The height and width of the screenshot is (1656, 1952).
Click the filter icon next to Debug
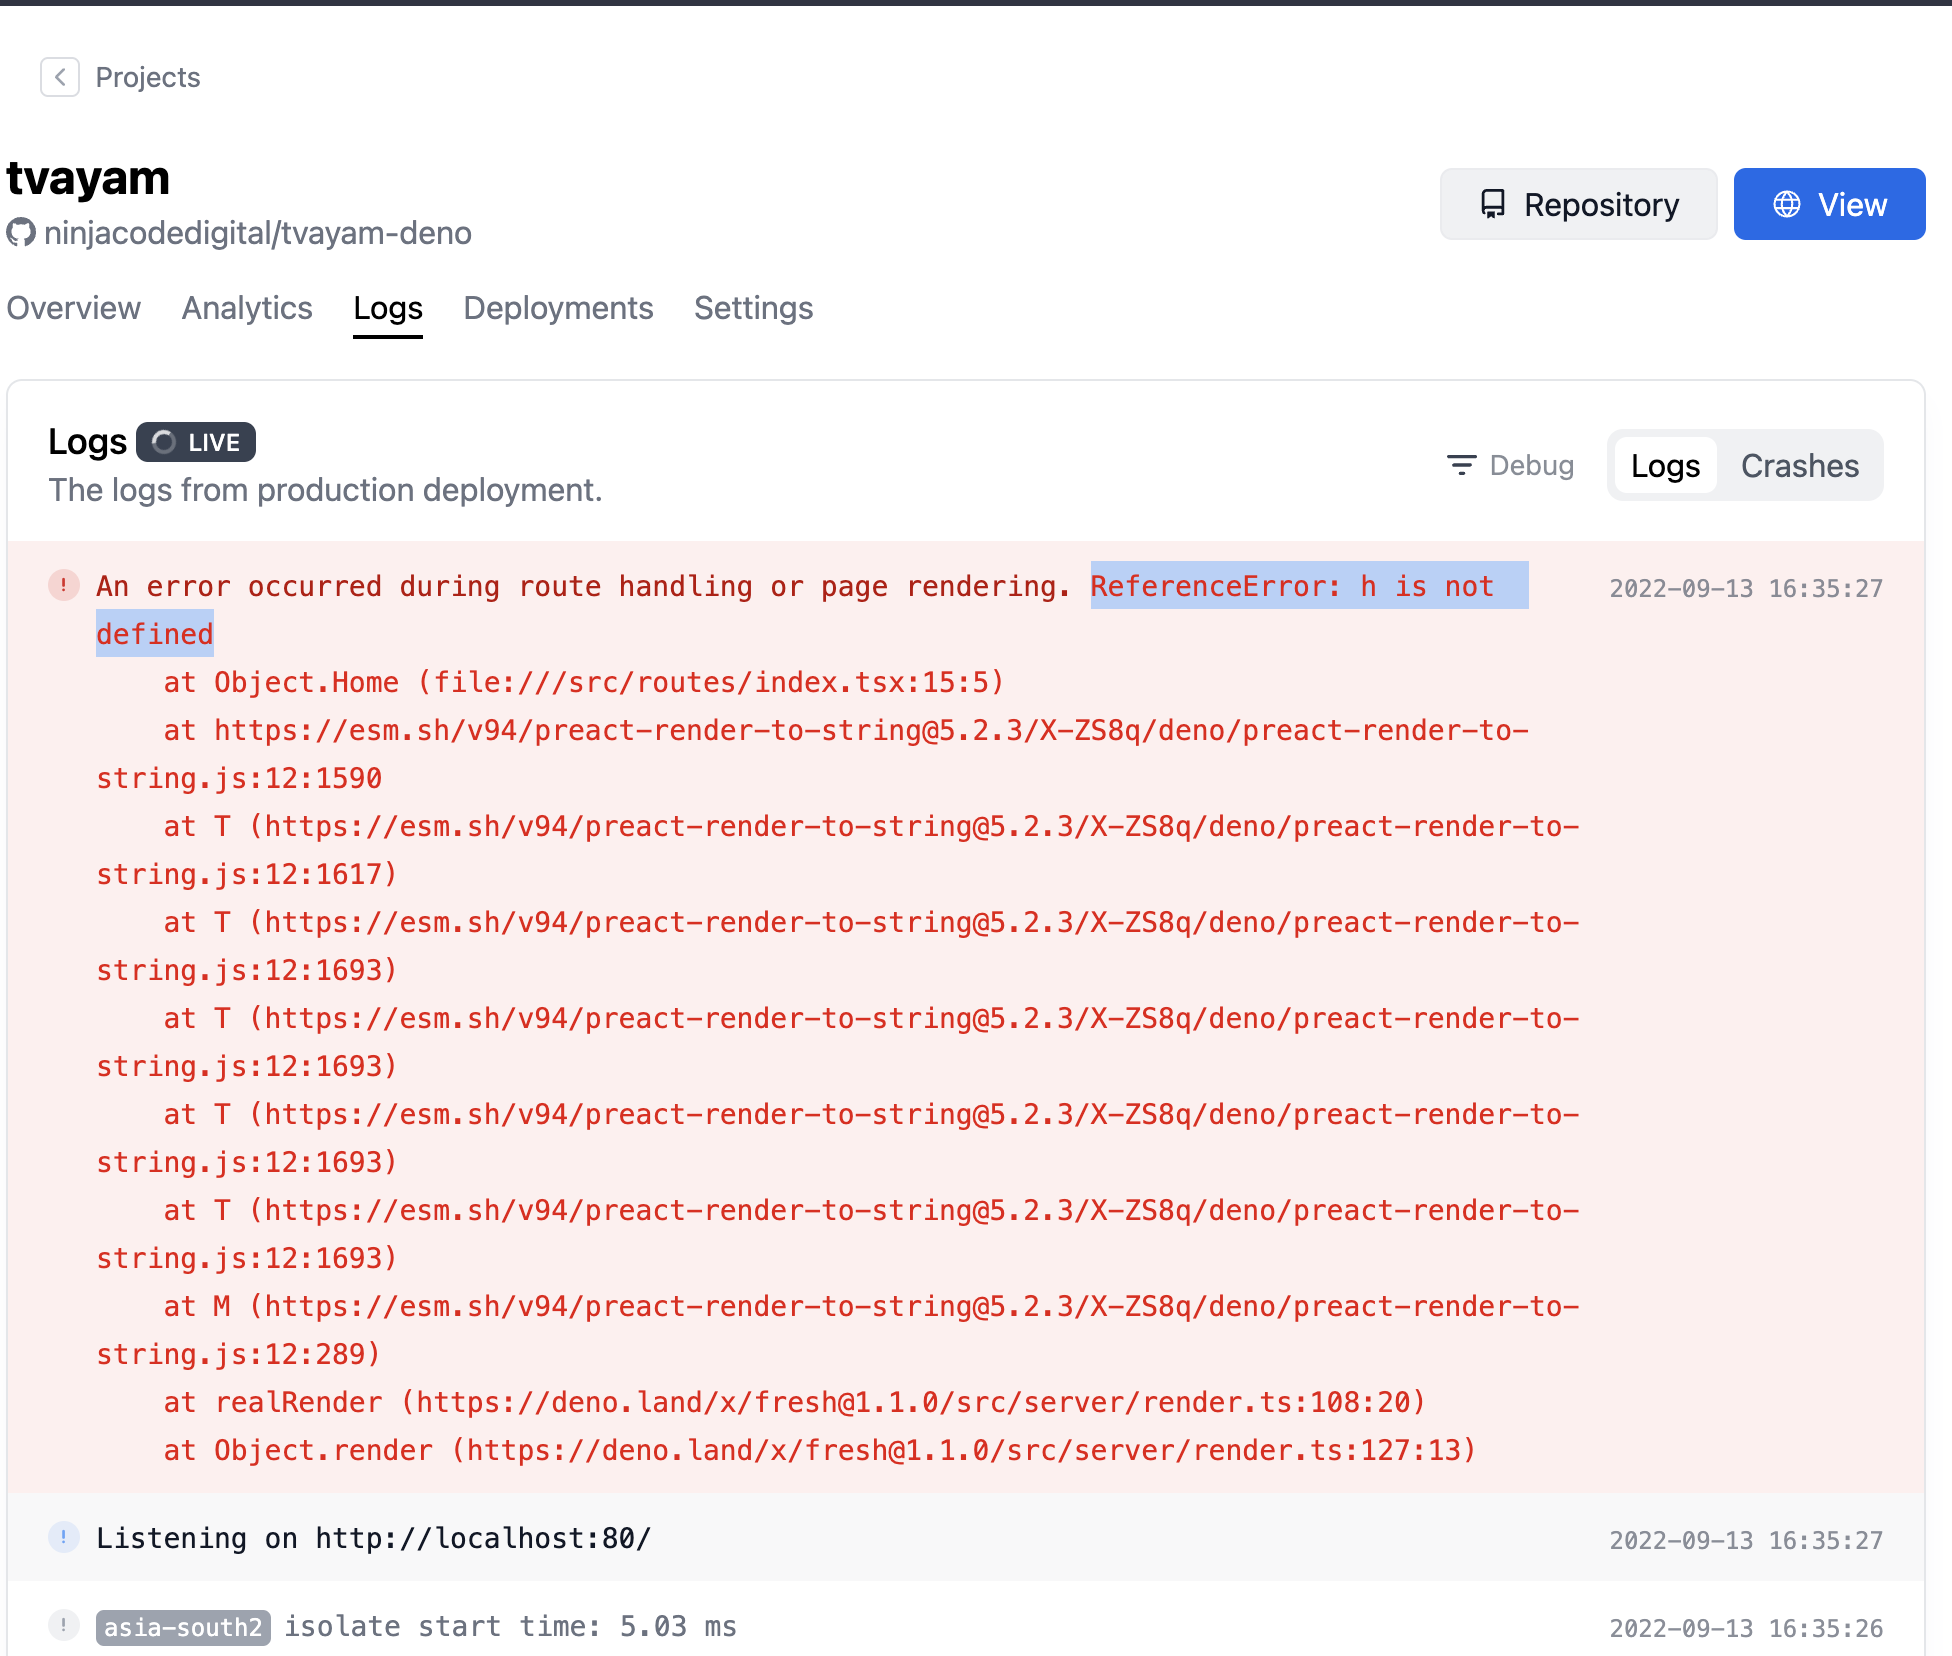[x=1461, y=464]
